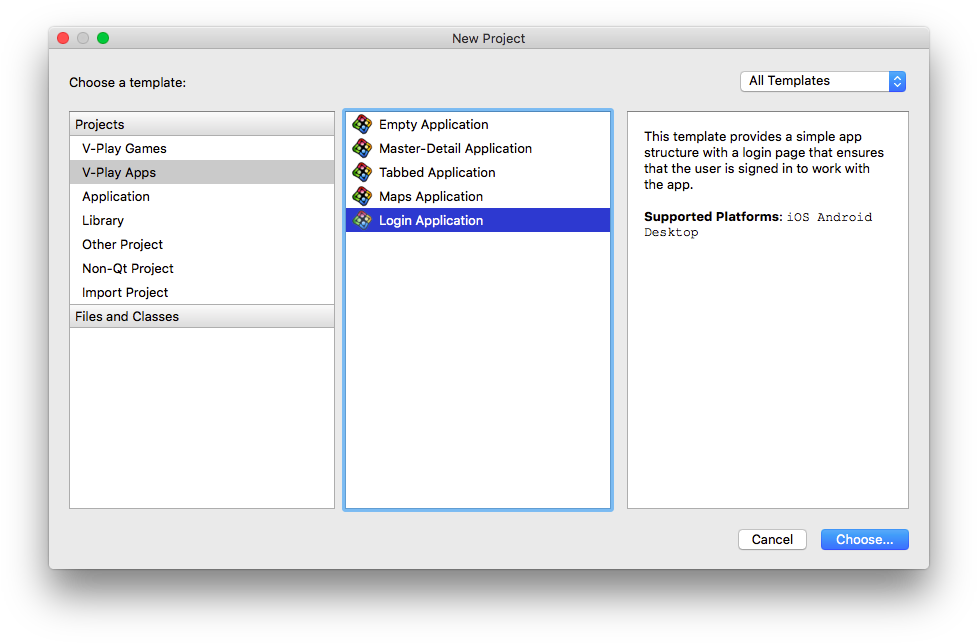The height and width of the screenshot is (643, 977).
Task: Click the Projects section header
Action: tap(100, 125)
